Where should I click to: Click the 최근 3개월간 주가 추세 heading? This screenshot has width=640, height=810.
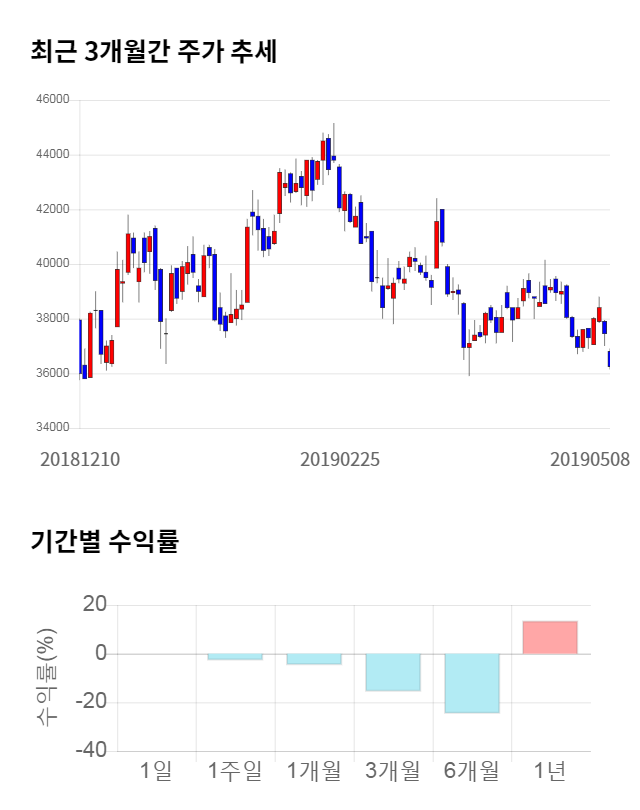[154, 53]
